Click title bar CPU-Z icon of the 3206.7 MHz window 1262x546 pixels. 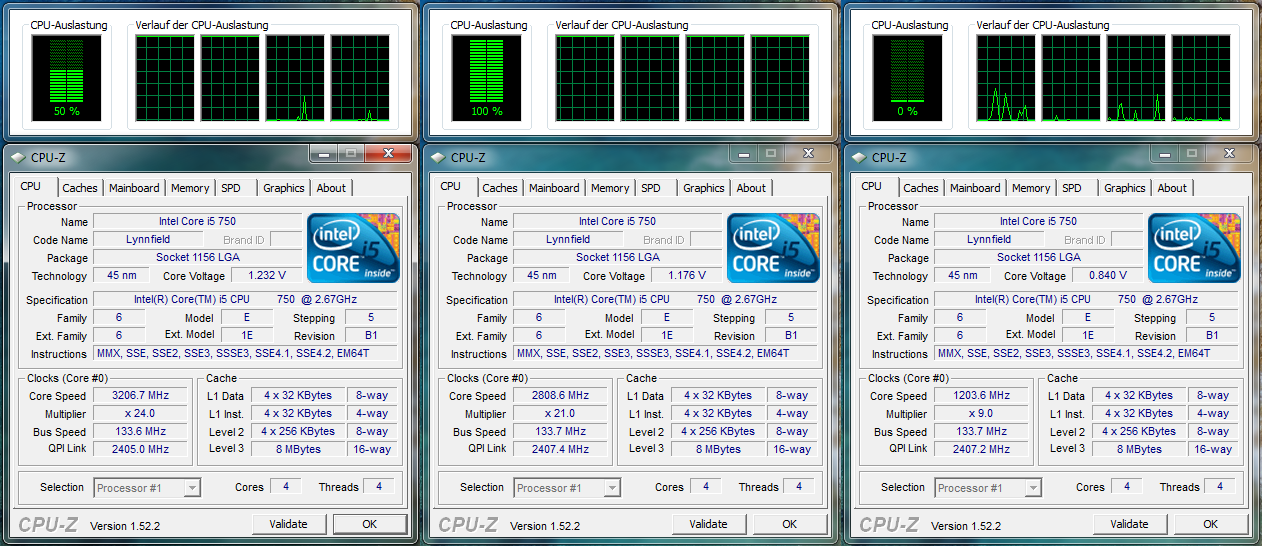click(x=19, y=157)
